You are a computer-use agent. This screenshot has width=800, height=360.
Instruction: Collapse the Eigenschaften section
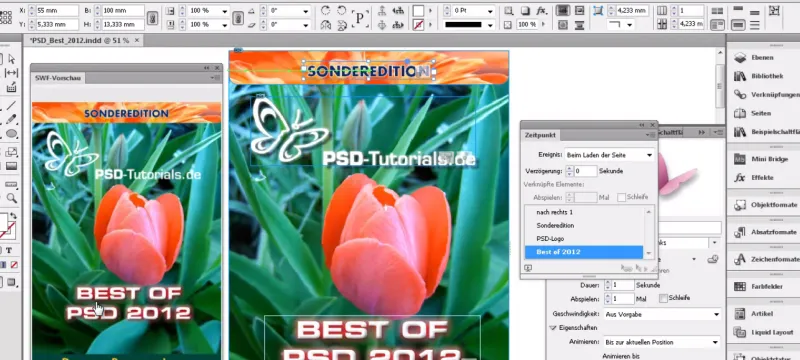click(x=553, y=328)
